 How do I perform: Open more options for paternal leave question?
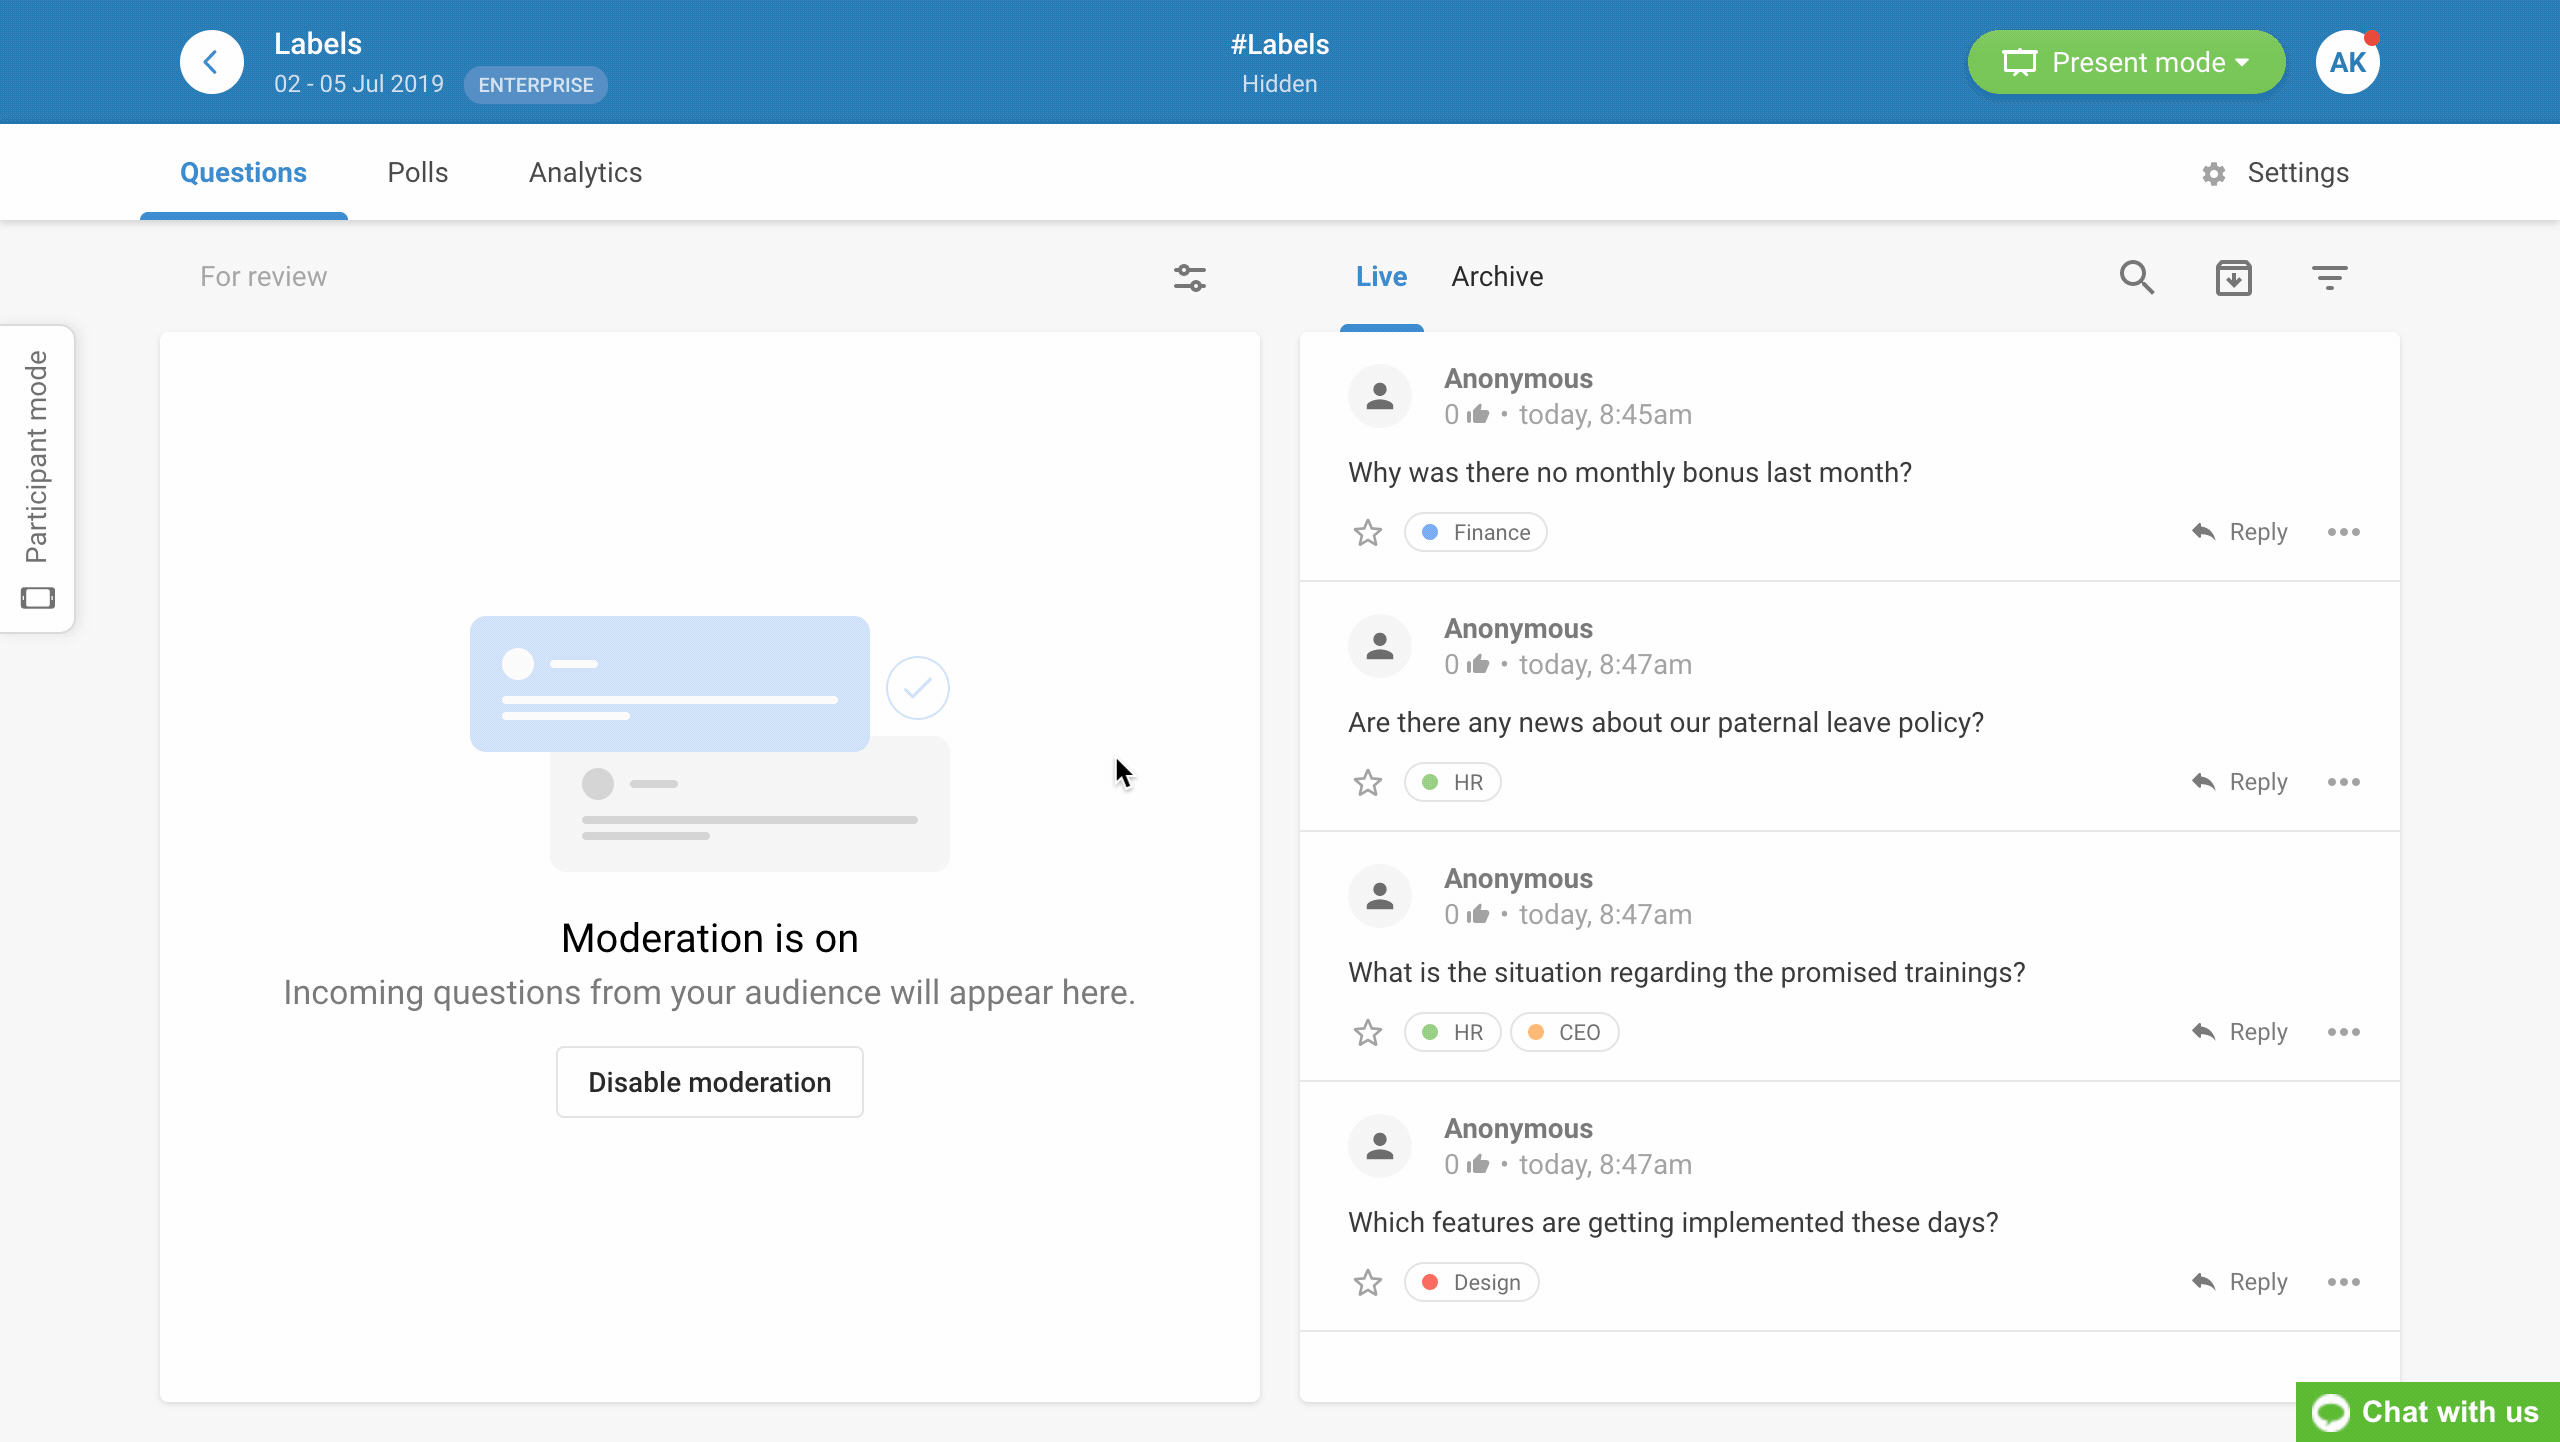[2343, 782]
